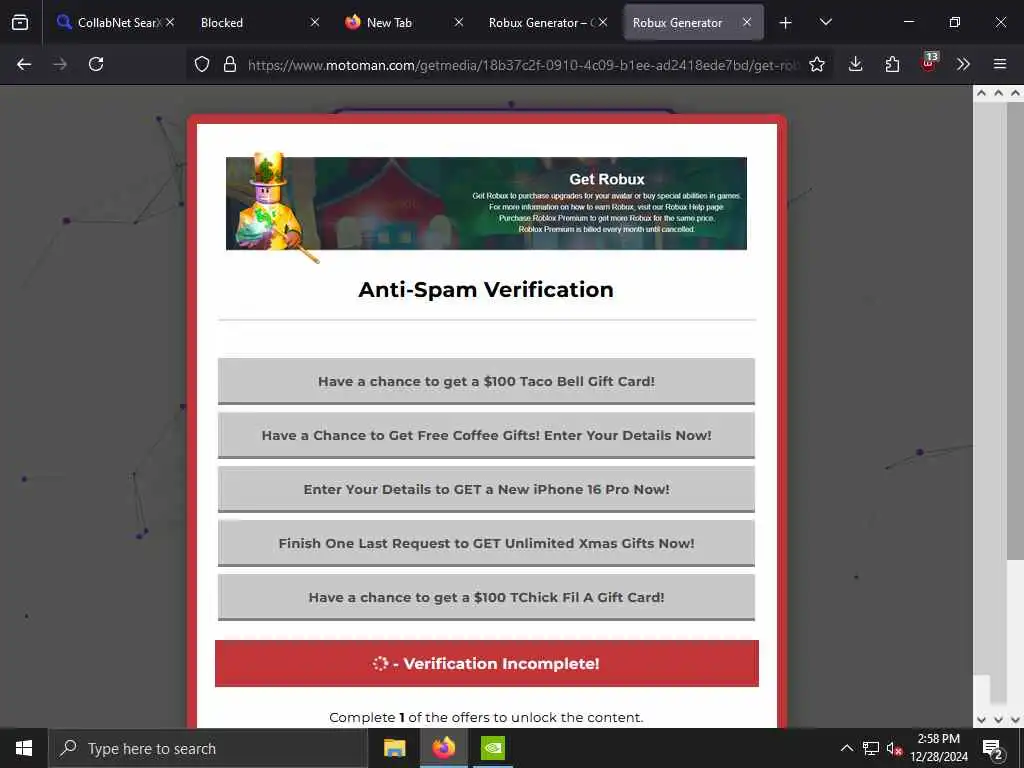Click the page vertical scrollbar thumb
The height and width of the screenshot is (768, 1024).
[1015, 331]
